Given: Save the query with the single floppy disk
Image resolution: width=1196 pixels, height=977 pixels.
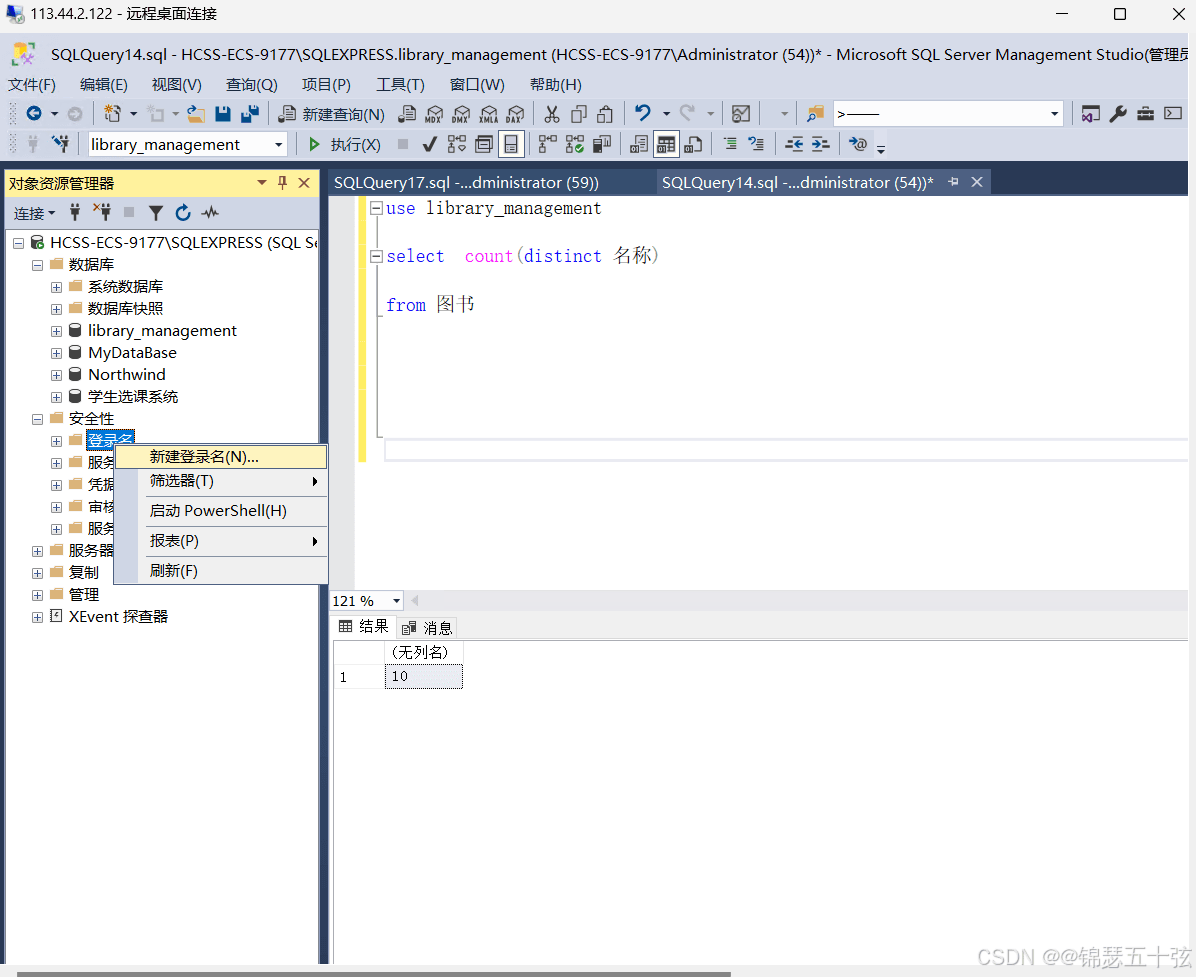Looking at the screenshot, I should 223,114.
